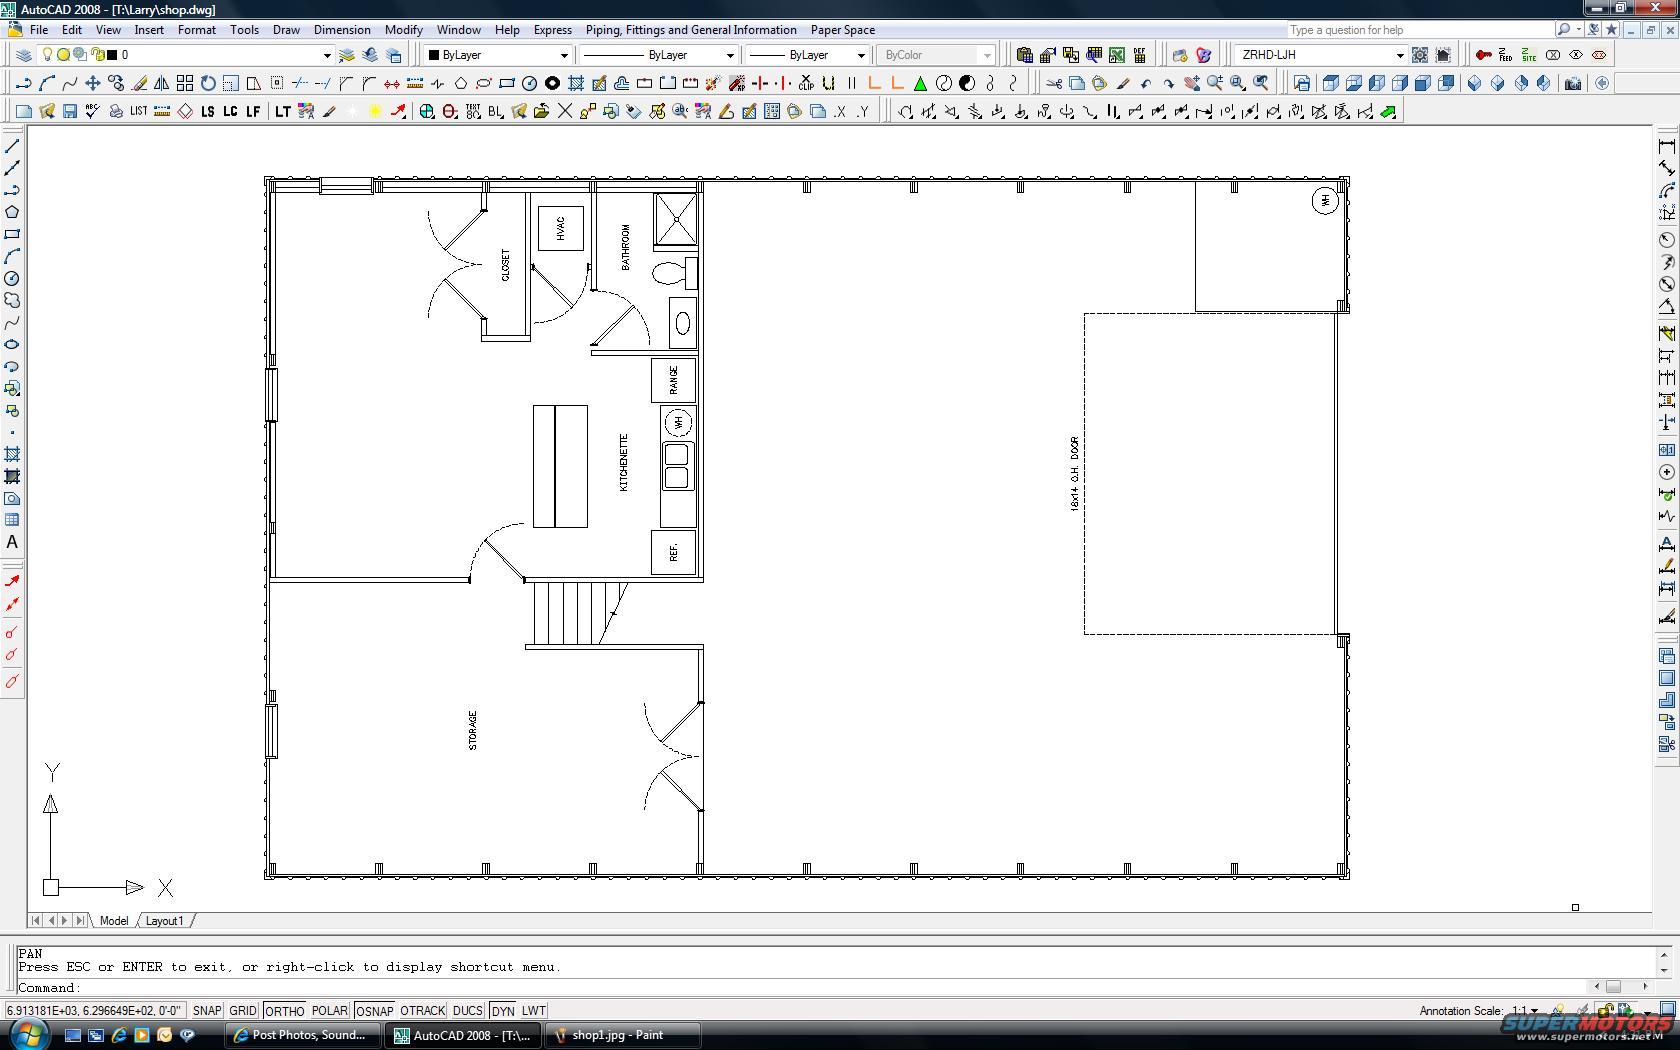Screen dimensions: 1680x1050
Task: Toggle OSNAP in the status bar
Action: tap(374, 1011)
